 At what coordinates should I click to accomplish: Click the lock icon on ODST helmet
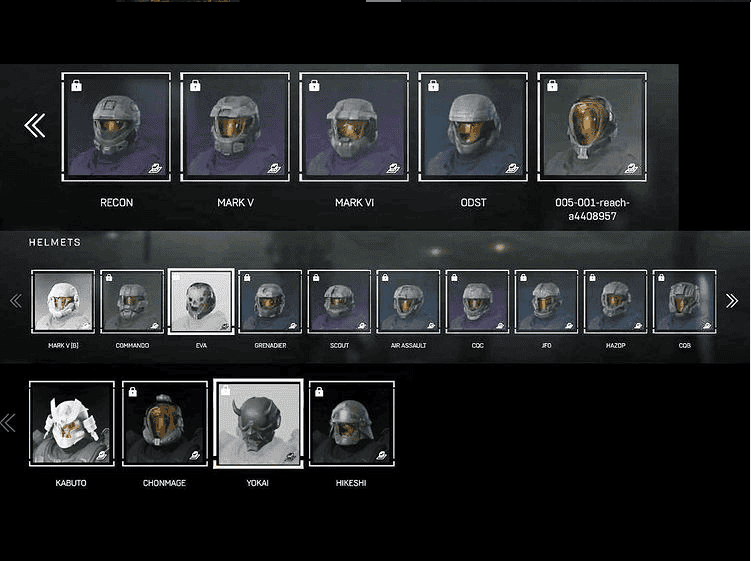[x=433, y=86]
